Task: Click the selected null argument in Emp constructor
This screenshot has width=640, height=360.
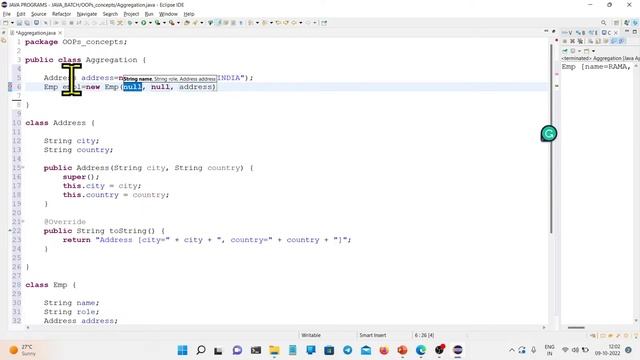Action: pos(133,87)
